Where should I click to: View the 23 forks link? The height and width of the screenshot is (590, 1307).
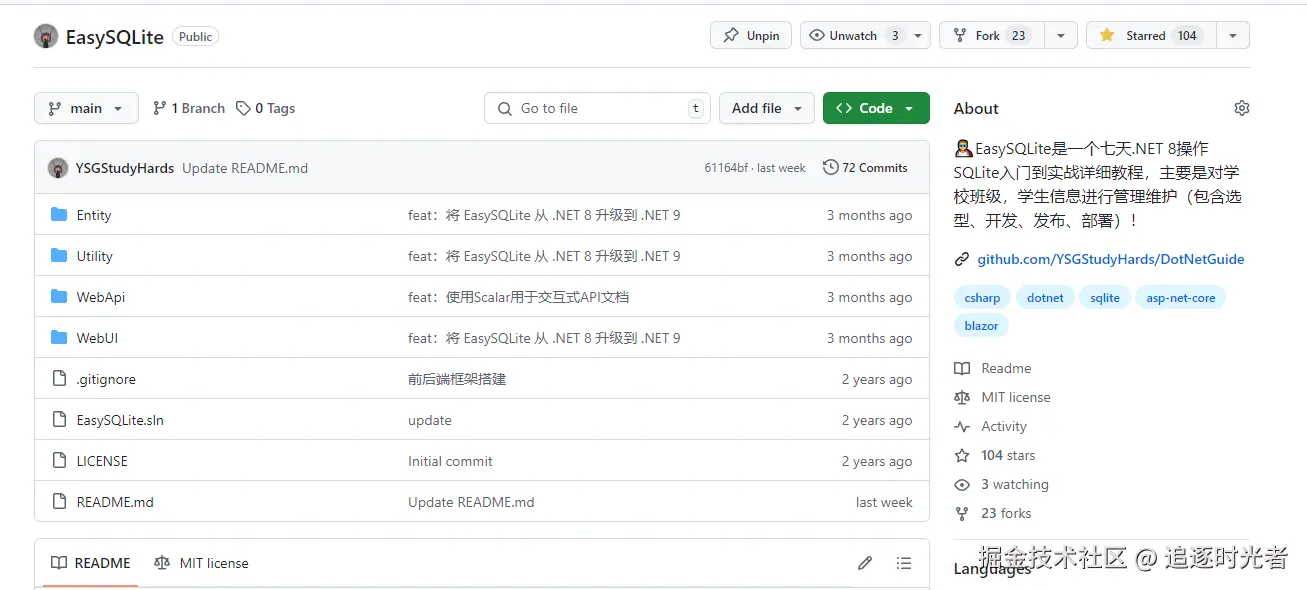[x=993, y=513]
